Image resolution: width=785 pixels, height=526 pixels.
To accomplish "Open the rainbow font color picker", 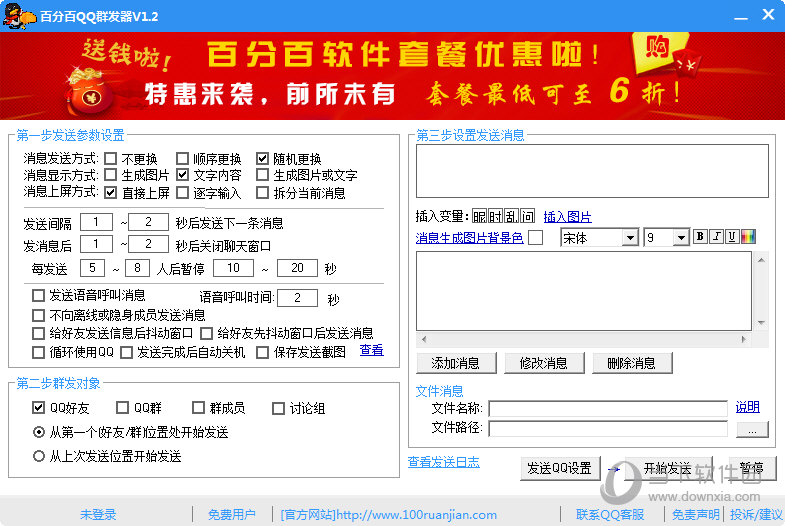I will [748, 236].
